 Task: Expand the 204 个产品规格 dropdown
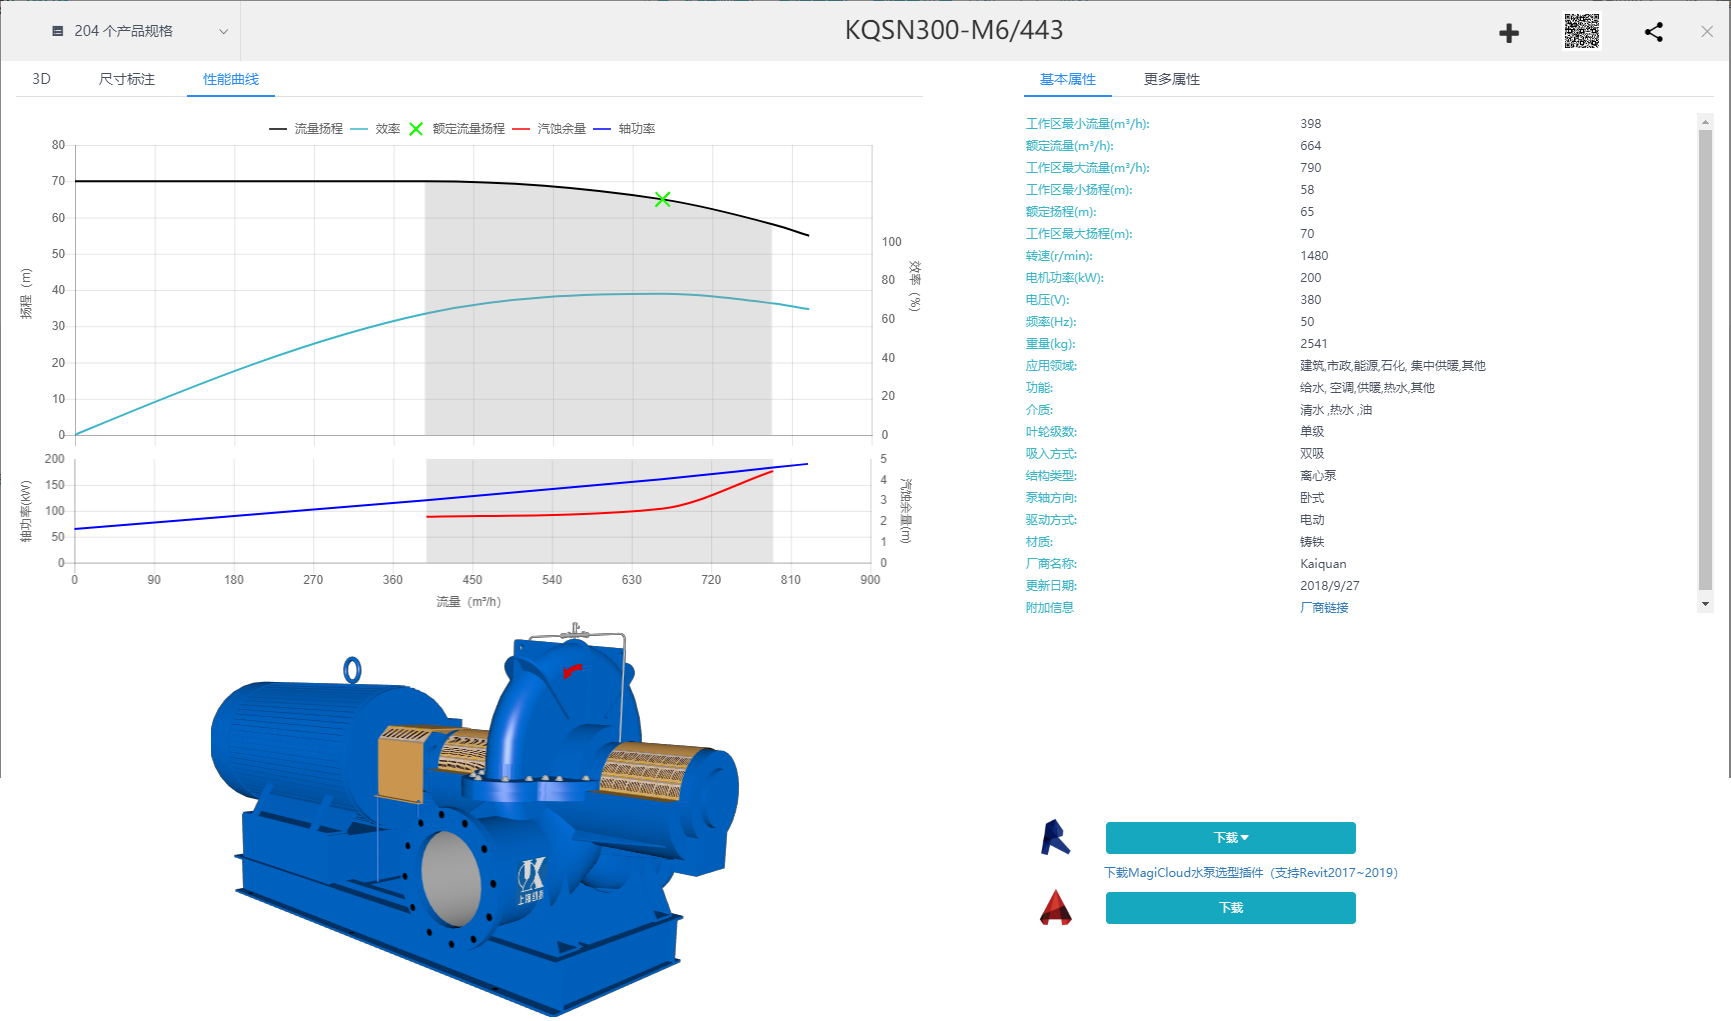pyautogui.click(x=223, y=31)
